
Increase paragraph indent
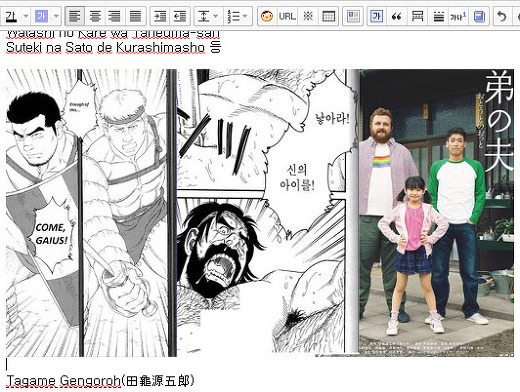point(160,16)
